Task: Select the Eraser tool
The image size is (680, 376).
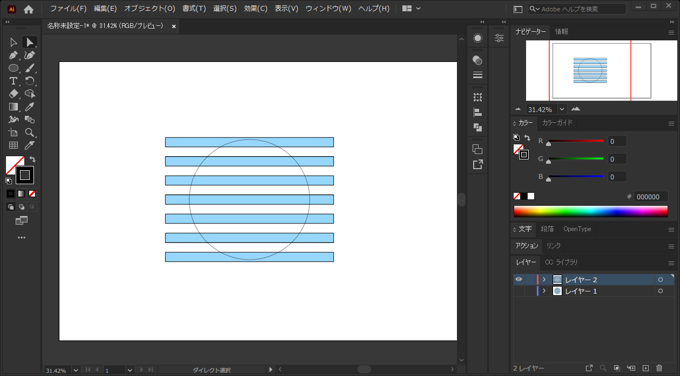Action: pyautogui.click(x=13, y=94)
